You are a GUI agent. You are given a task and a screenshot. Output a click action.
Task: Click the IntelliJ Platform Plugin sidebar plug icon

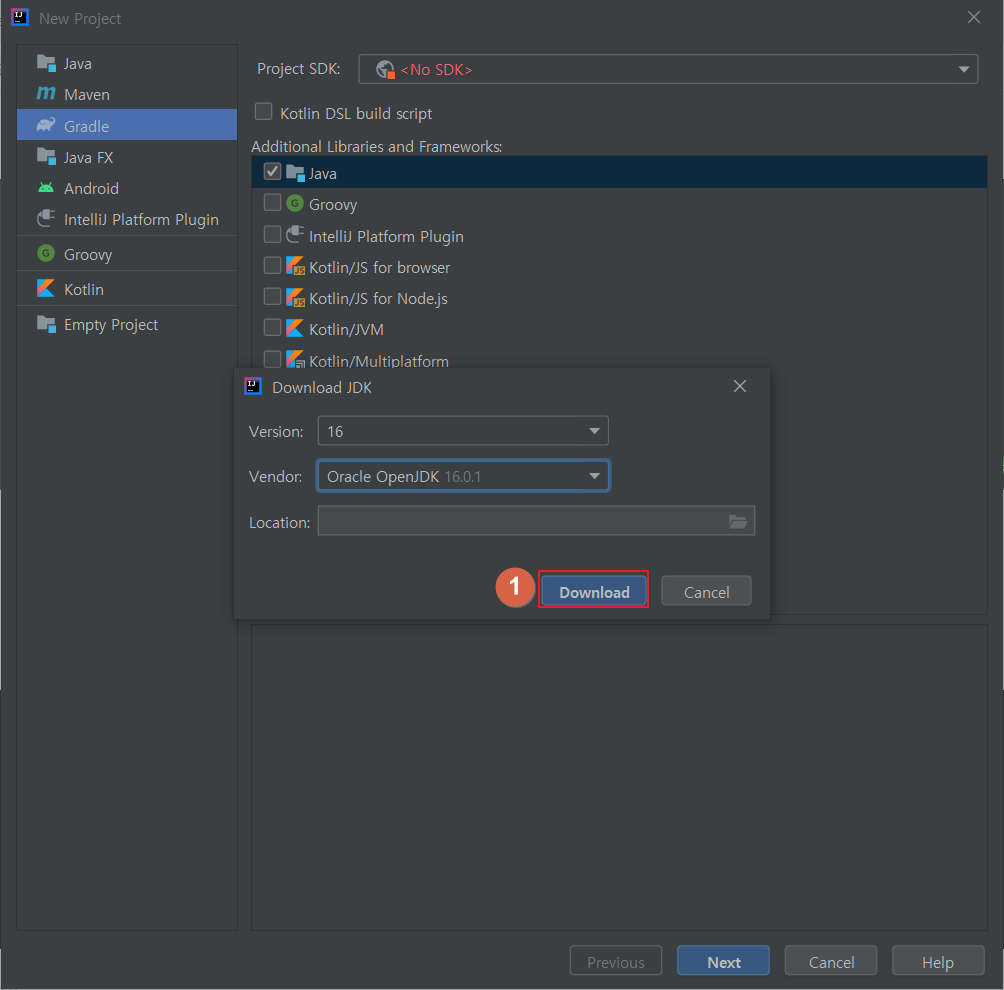[46, 218]
